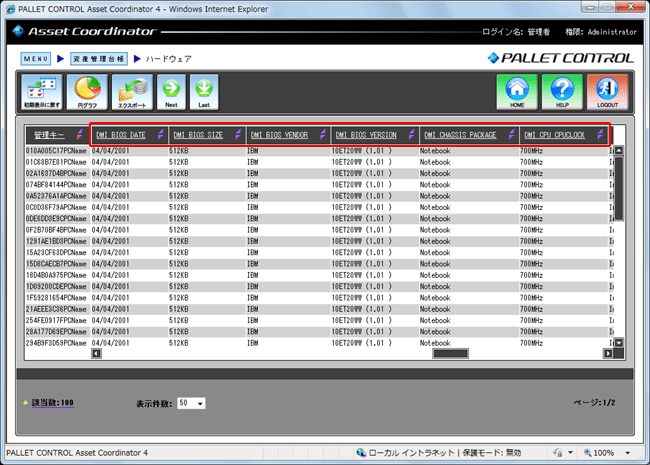Click the ページ:1/2 page indicator
This screenshot has height=465, width=650.
[x=594, y=402]
